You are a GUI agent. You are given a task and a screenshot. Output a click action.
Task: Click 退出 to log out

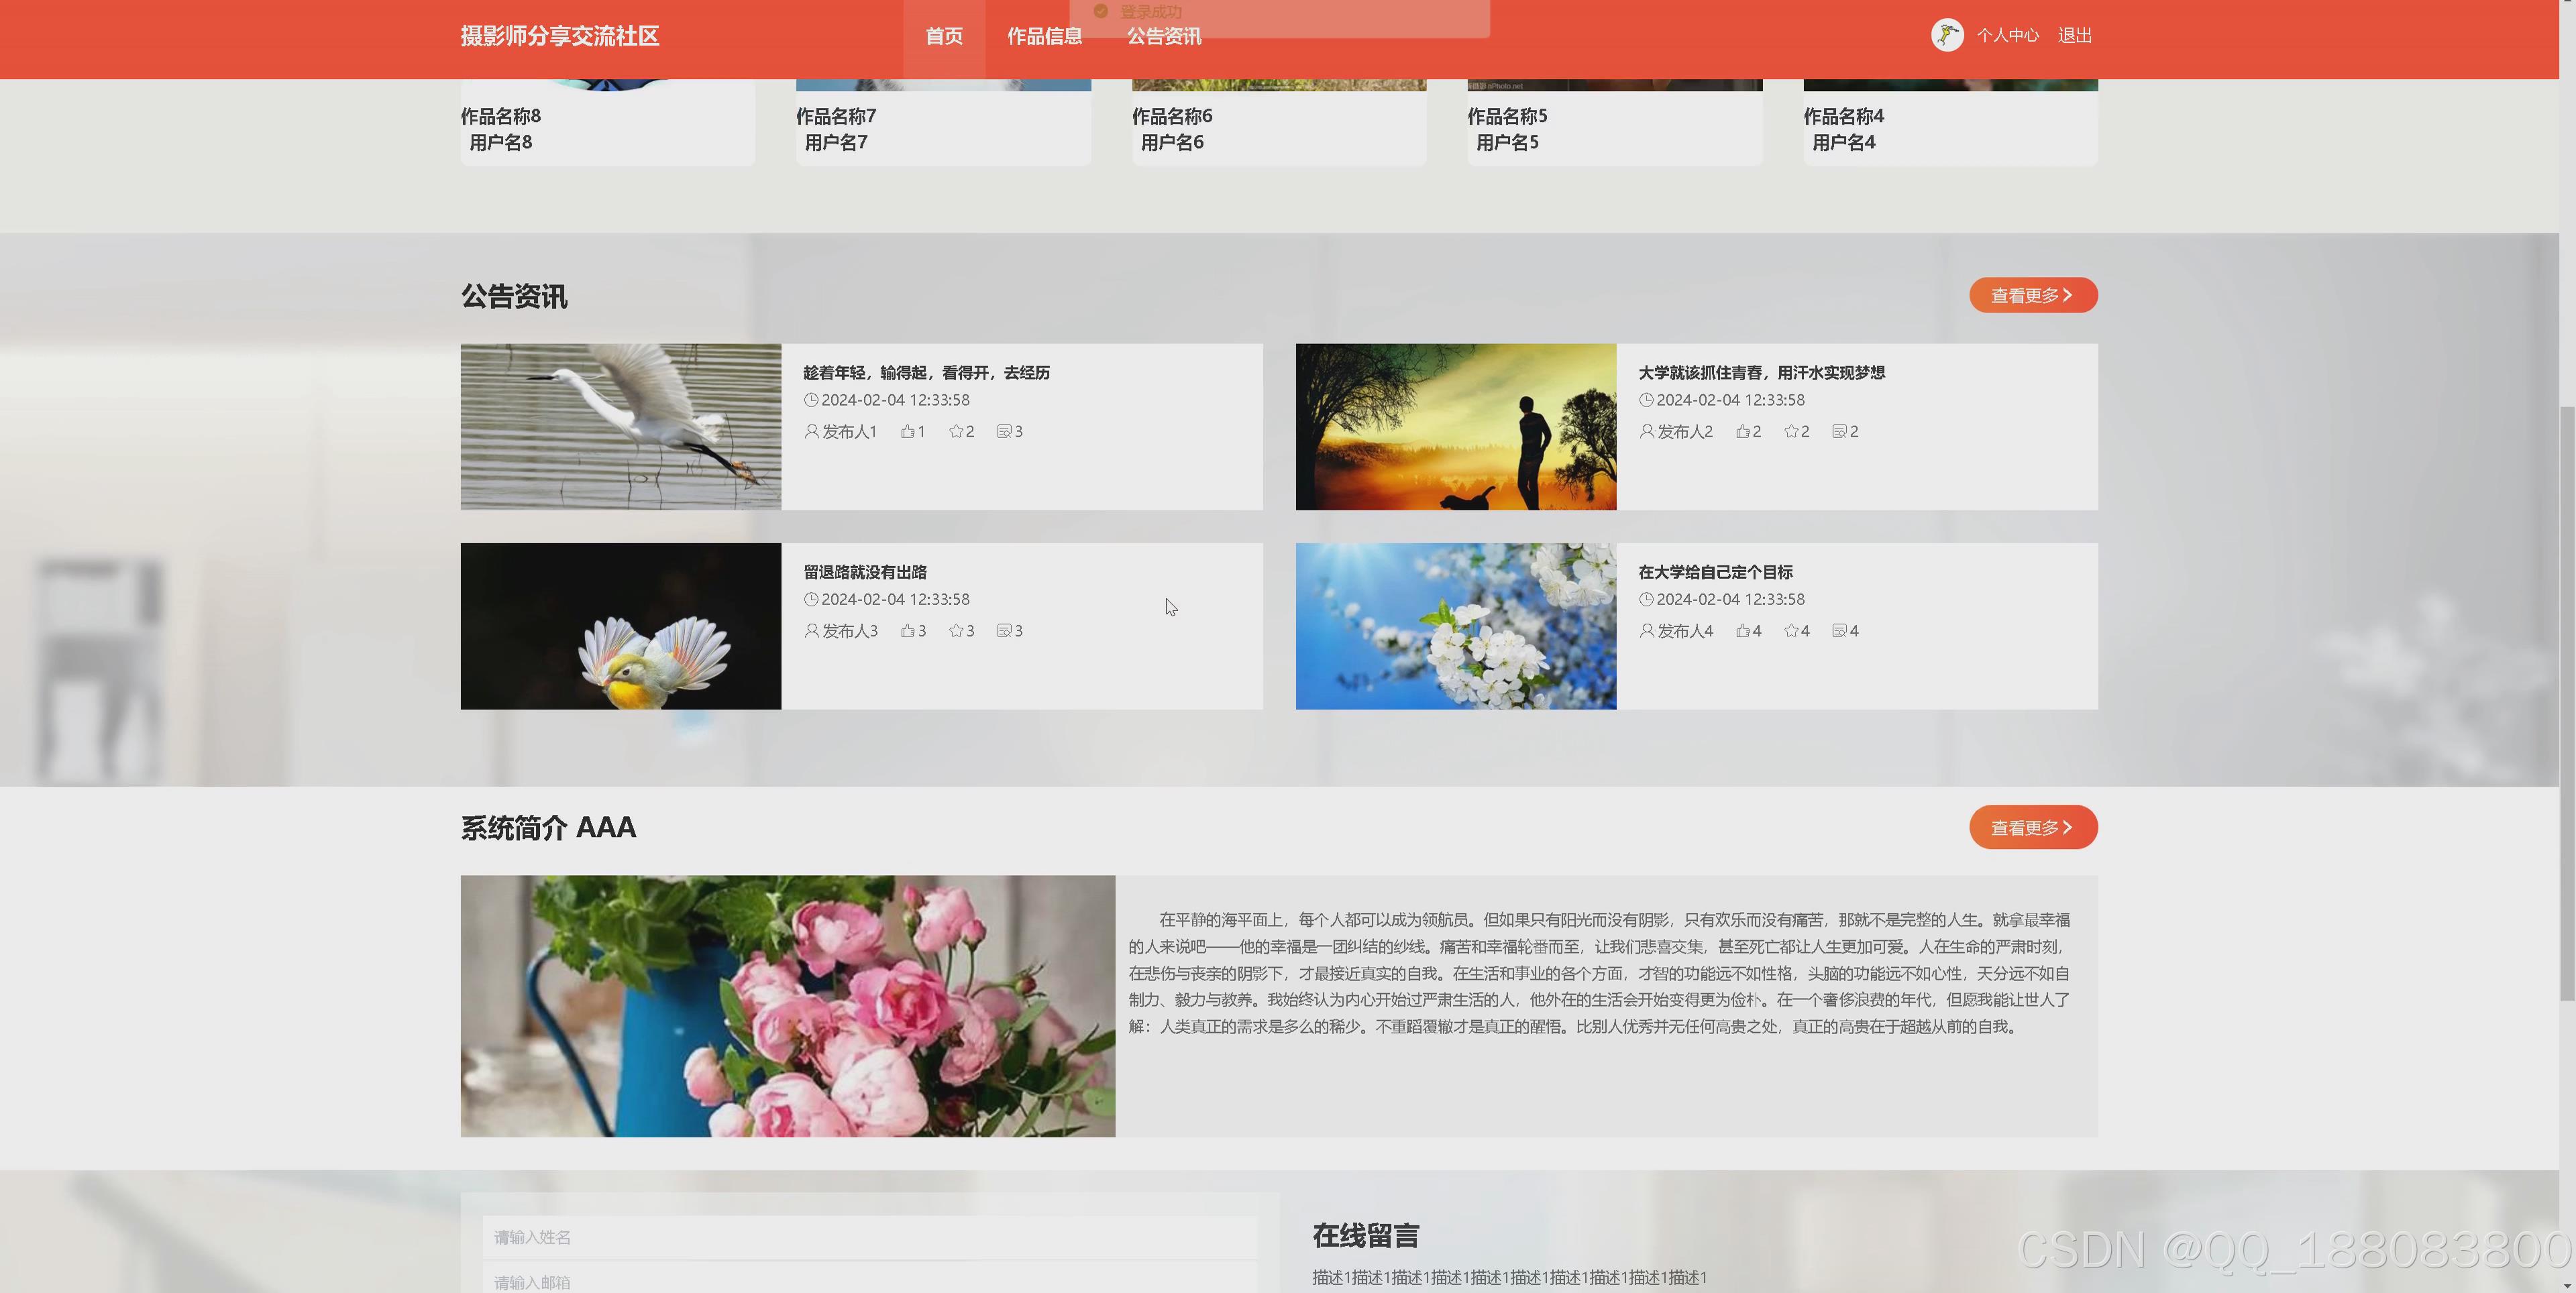tap(2074, 36)
